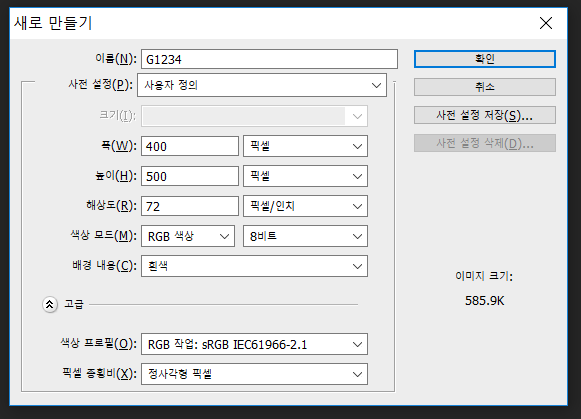Close the 새로 만들기 dialog
Image resolution: width=581 pixels, height=419 pixels.
pos(546,23)
